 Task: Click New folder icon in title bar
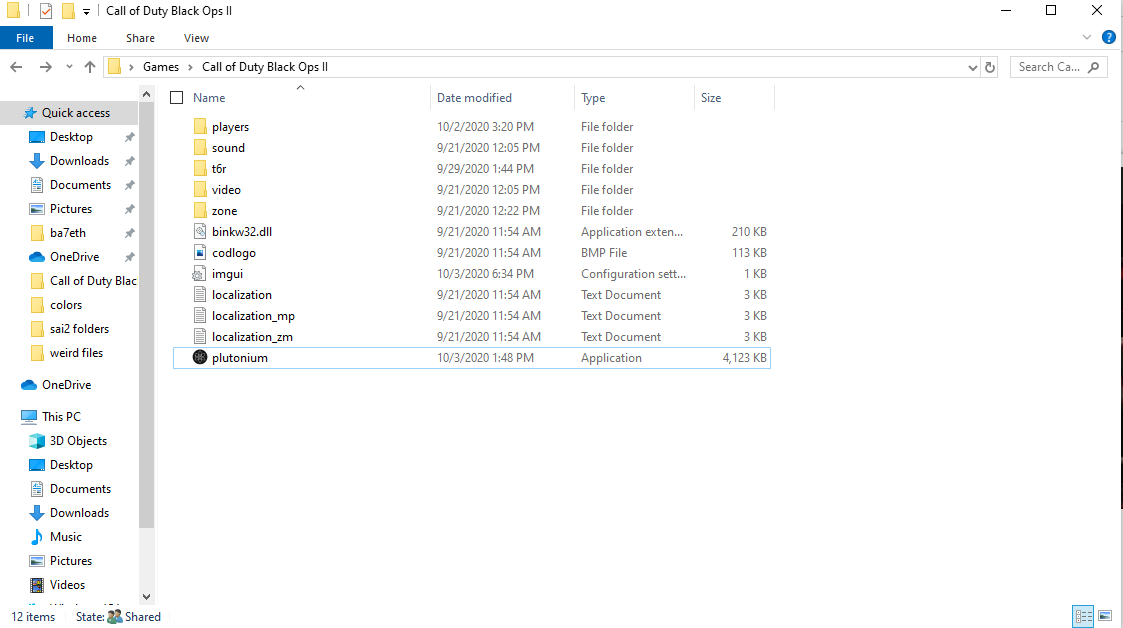click(68, 11)
